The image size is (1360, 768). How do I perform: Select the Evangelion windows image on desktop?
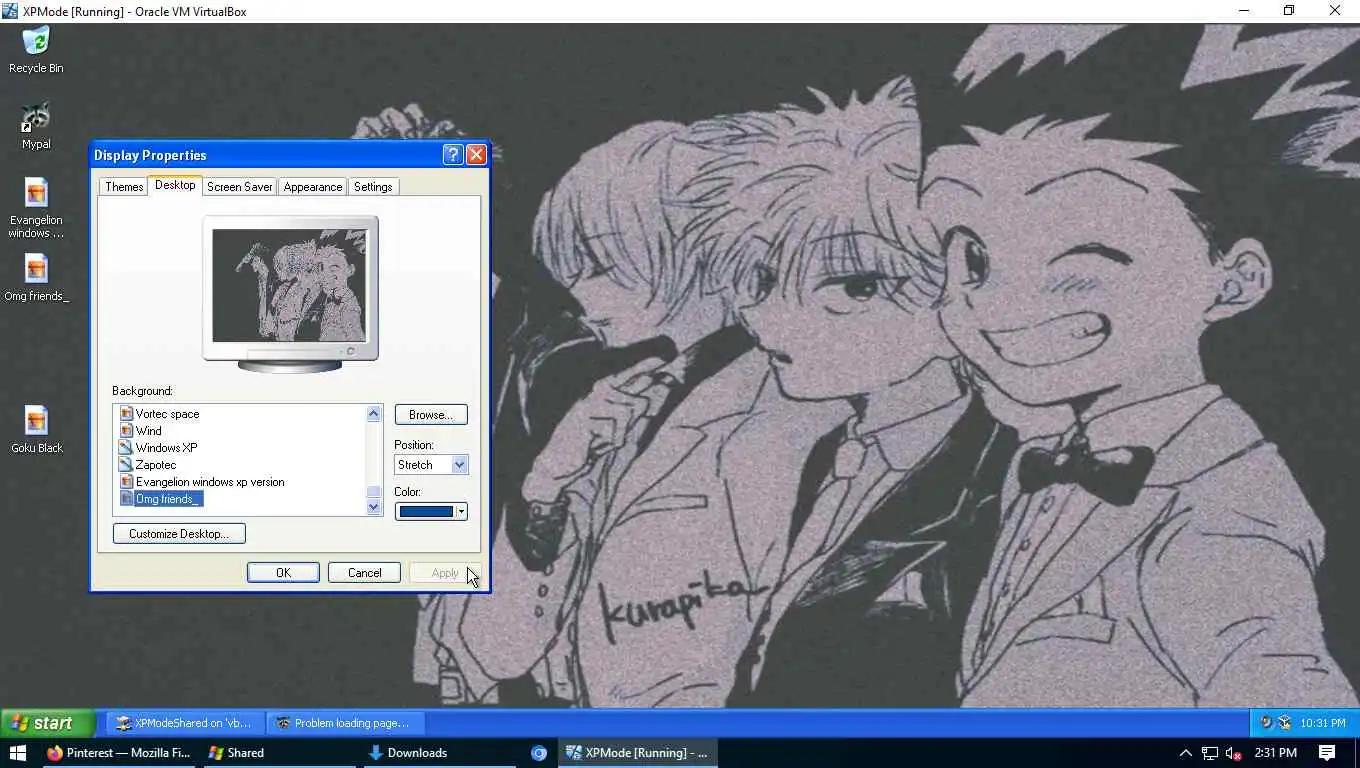pyautogui.click(x=36, y=209)
